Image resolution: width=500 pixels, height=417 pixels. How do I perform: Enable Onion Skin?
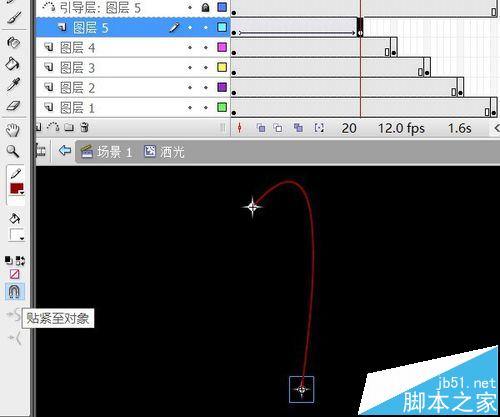(261, 128)
